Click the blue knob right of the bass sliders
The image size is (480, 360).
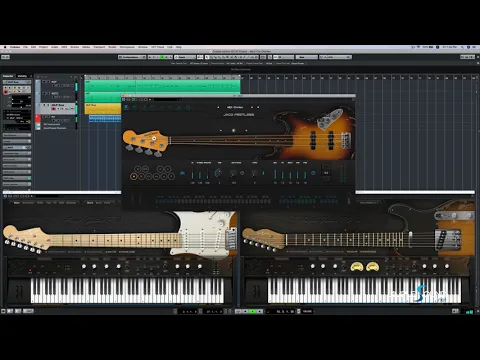tap(313, 173)
